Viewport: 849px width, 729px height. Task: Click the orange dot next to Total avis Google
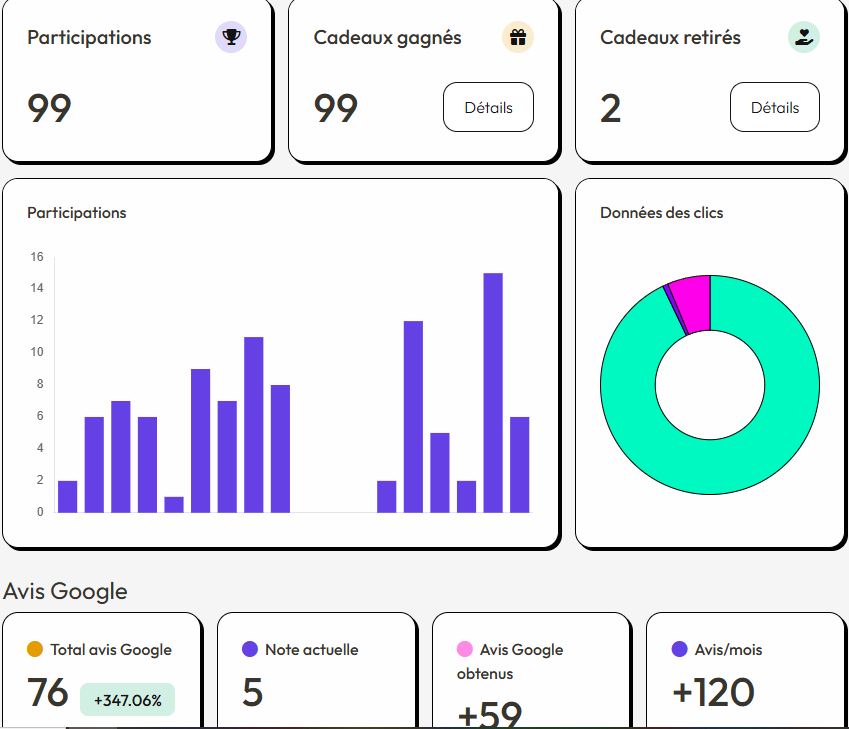[35, 650]
